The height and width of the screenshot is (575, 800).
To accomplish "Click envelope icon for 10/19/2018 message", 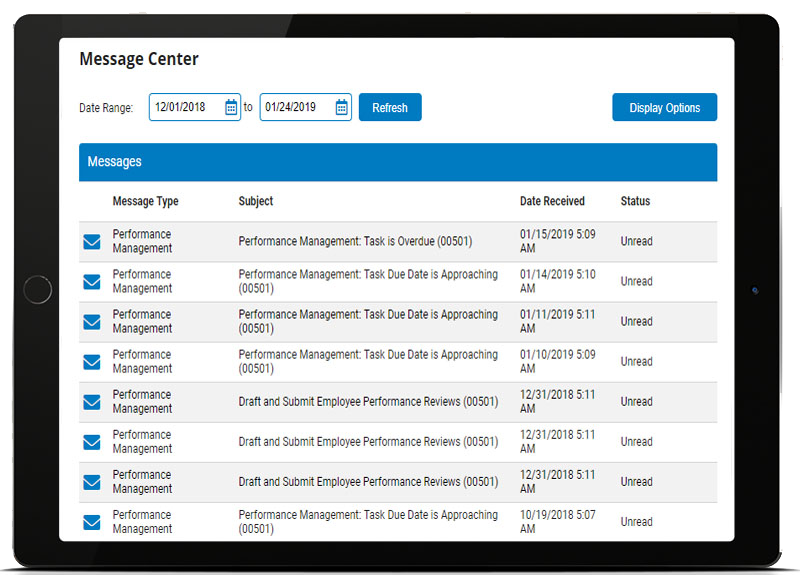I will click(92, 522).
